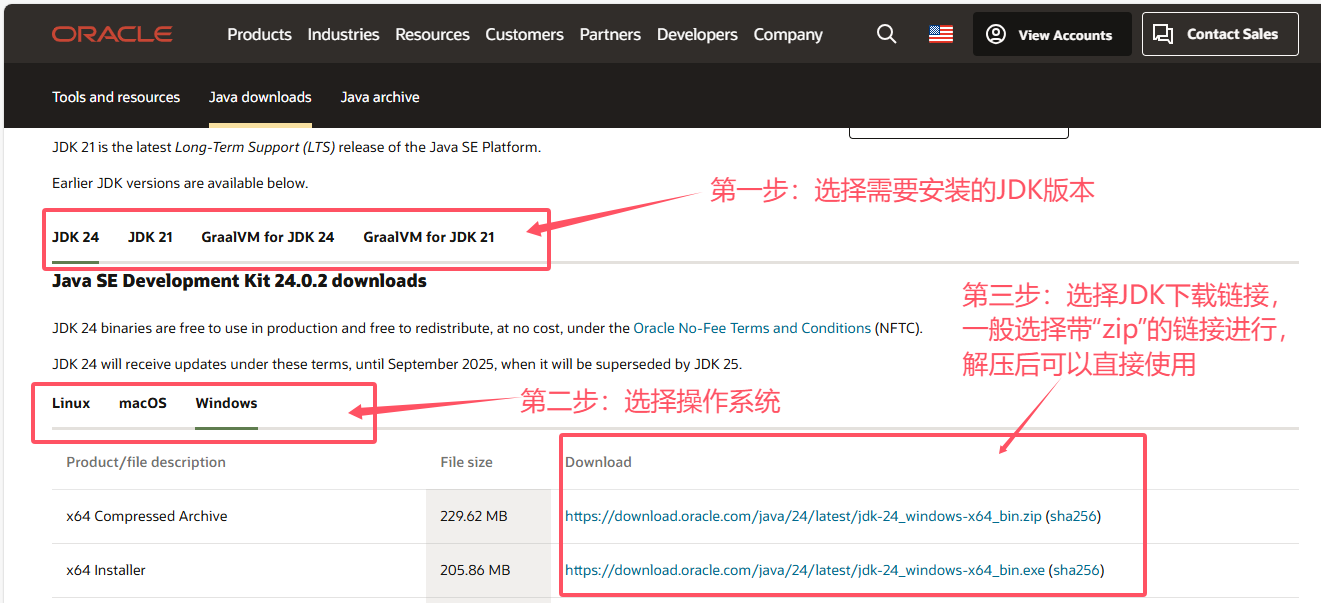1321x603 pixels.
Task: Switch to GraalVM for JDK 21 tab
Action: (429, 237)
